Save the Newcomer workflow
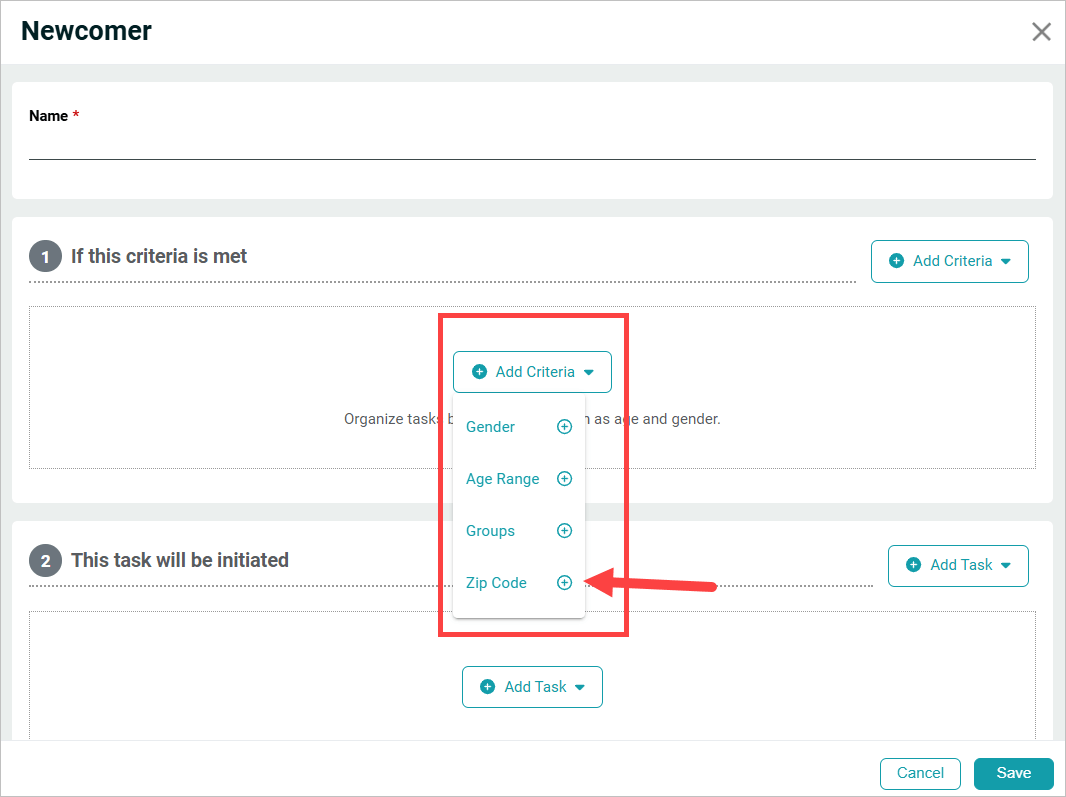The height and width of the screenshot is (797, 1066). pyautogui.click(x=1013, y=773)
